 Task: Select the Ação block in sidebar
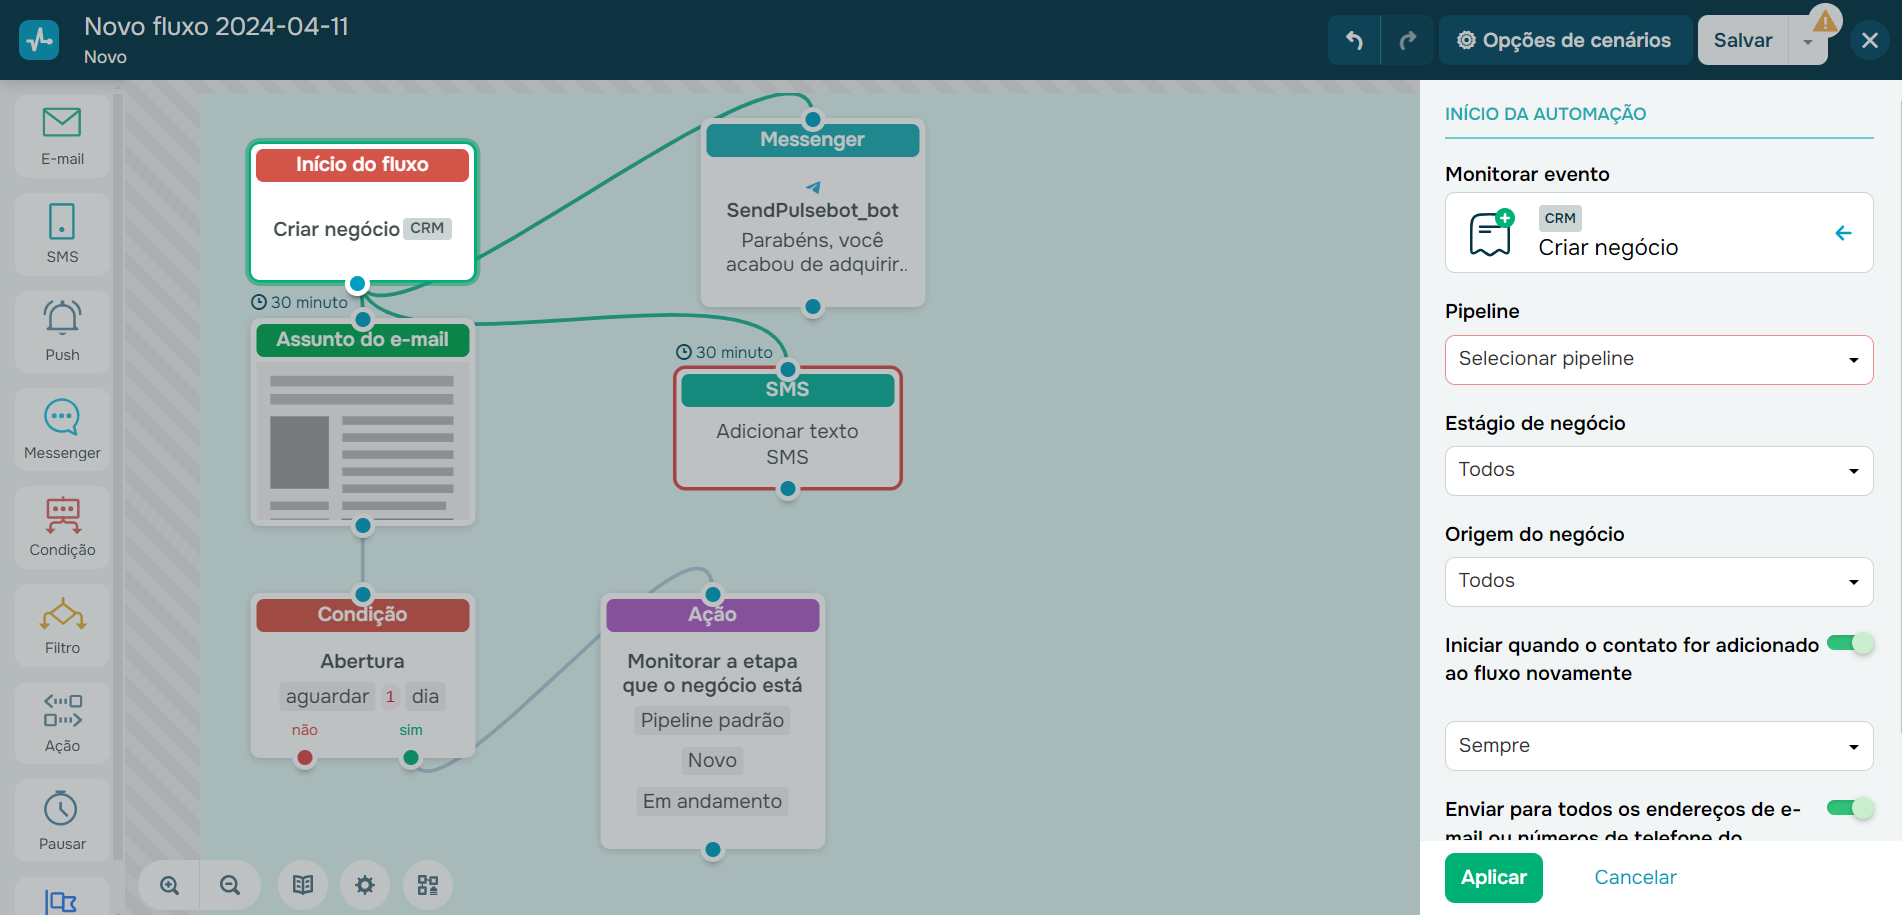(62, 723)
